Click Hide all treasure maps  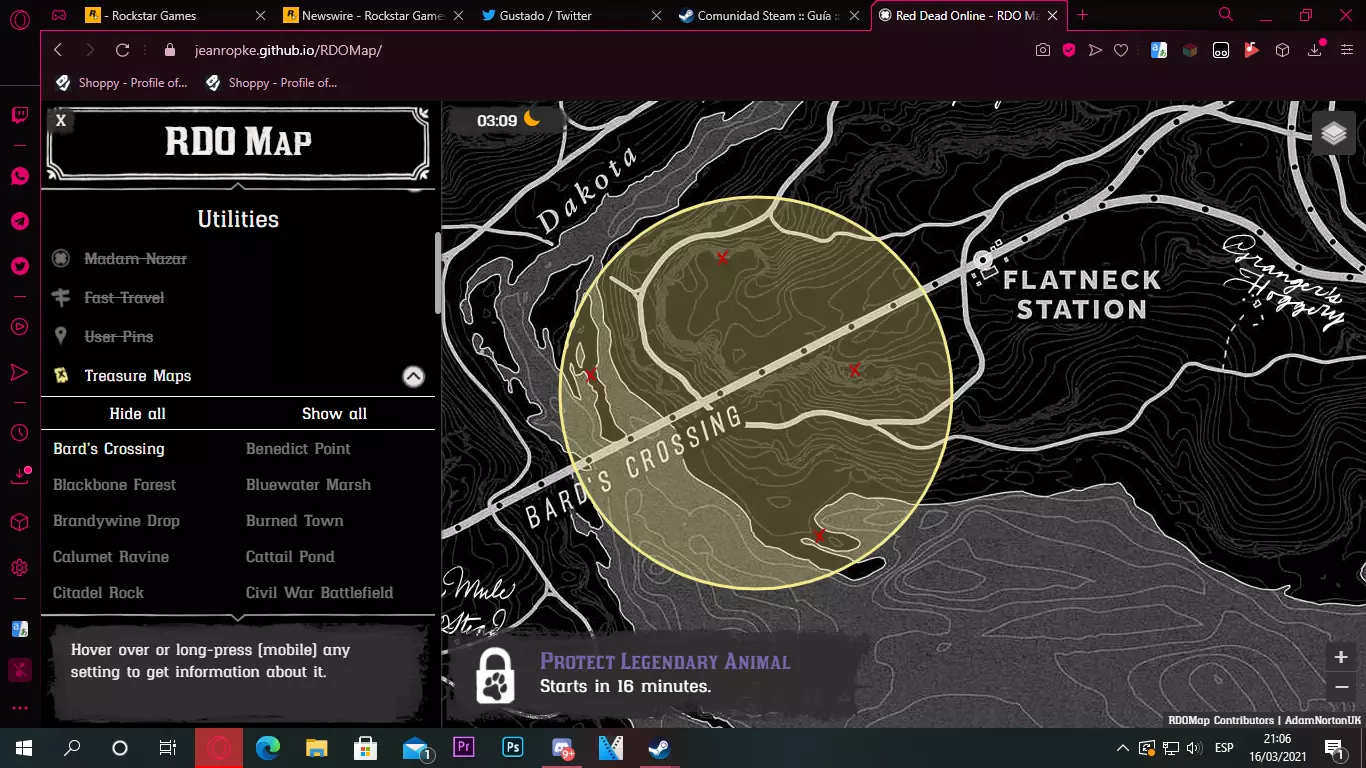click(x=137, y=414)
